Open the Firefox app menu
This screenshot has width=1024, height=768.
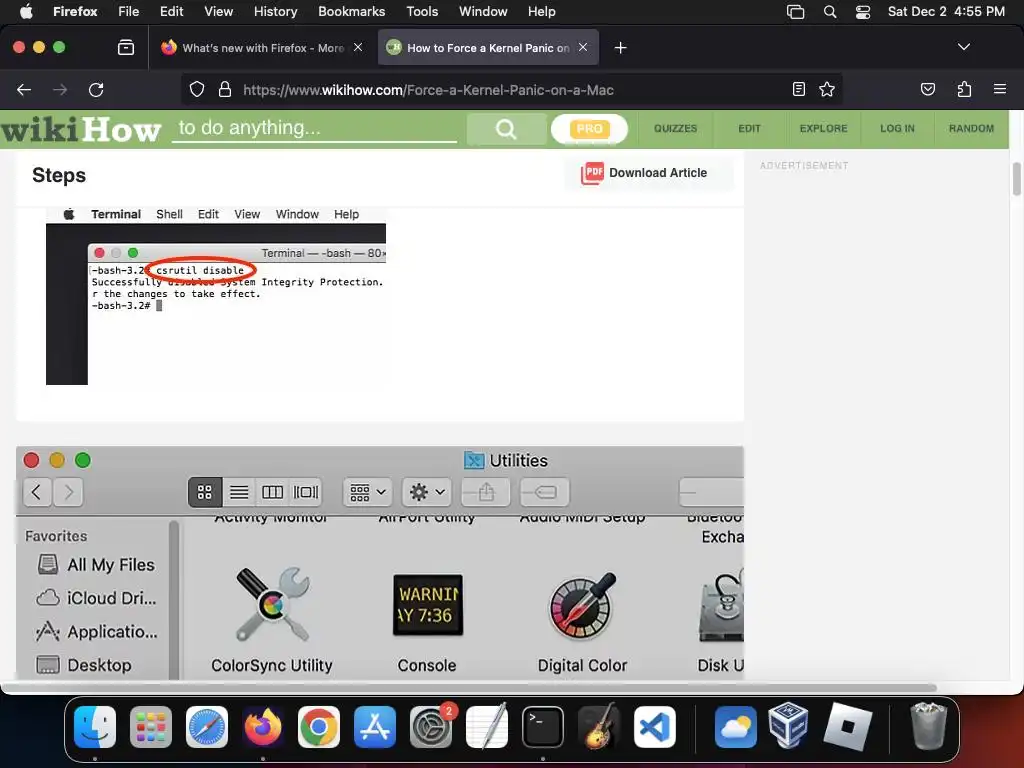[x=75, y=12]
